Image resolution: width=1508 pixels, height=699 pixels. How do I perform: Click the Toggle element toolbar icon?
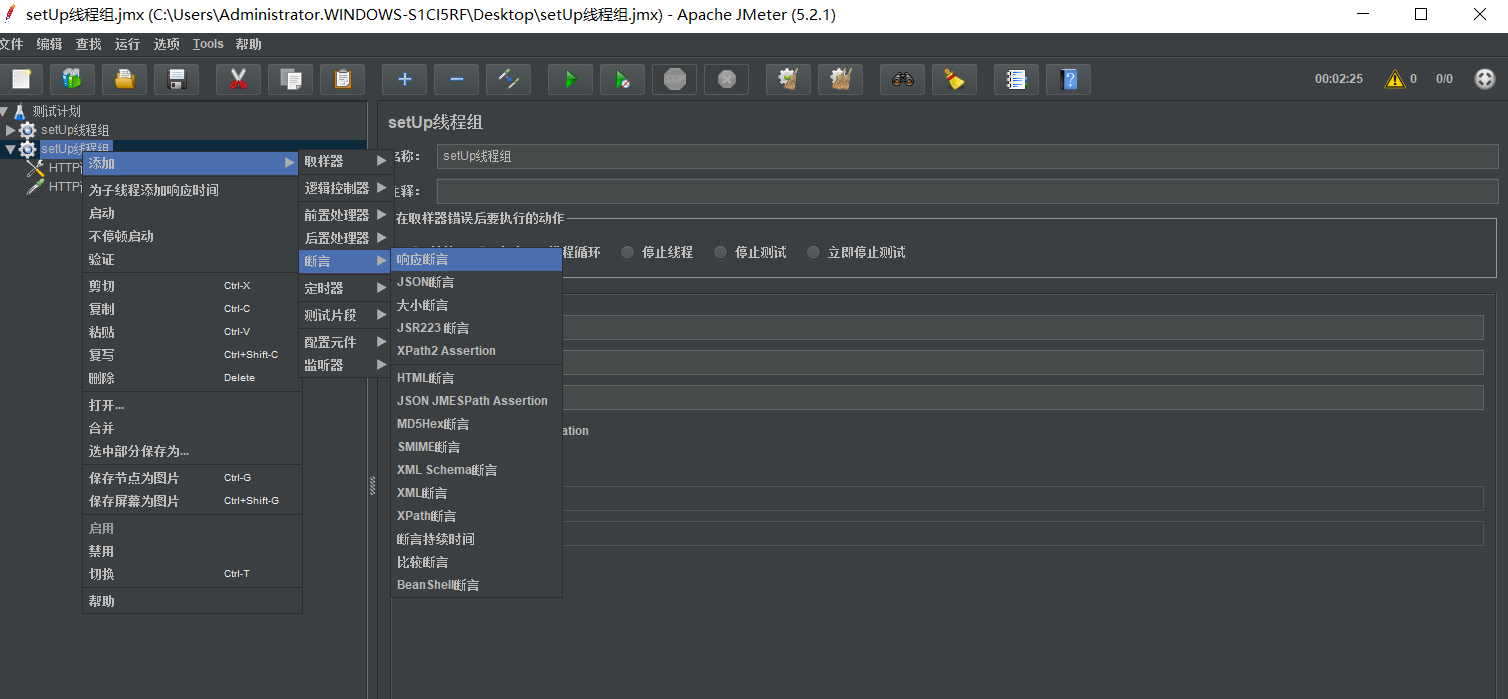(x=508, y=79)
